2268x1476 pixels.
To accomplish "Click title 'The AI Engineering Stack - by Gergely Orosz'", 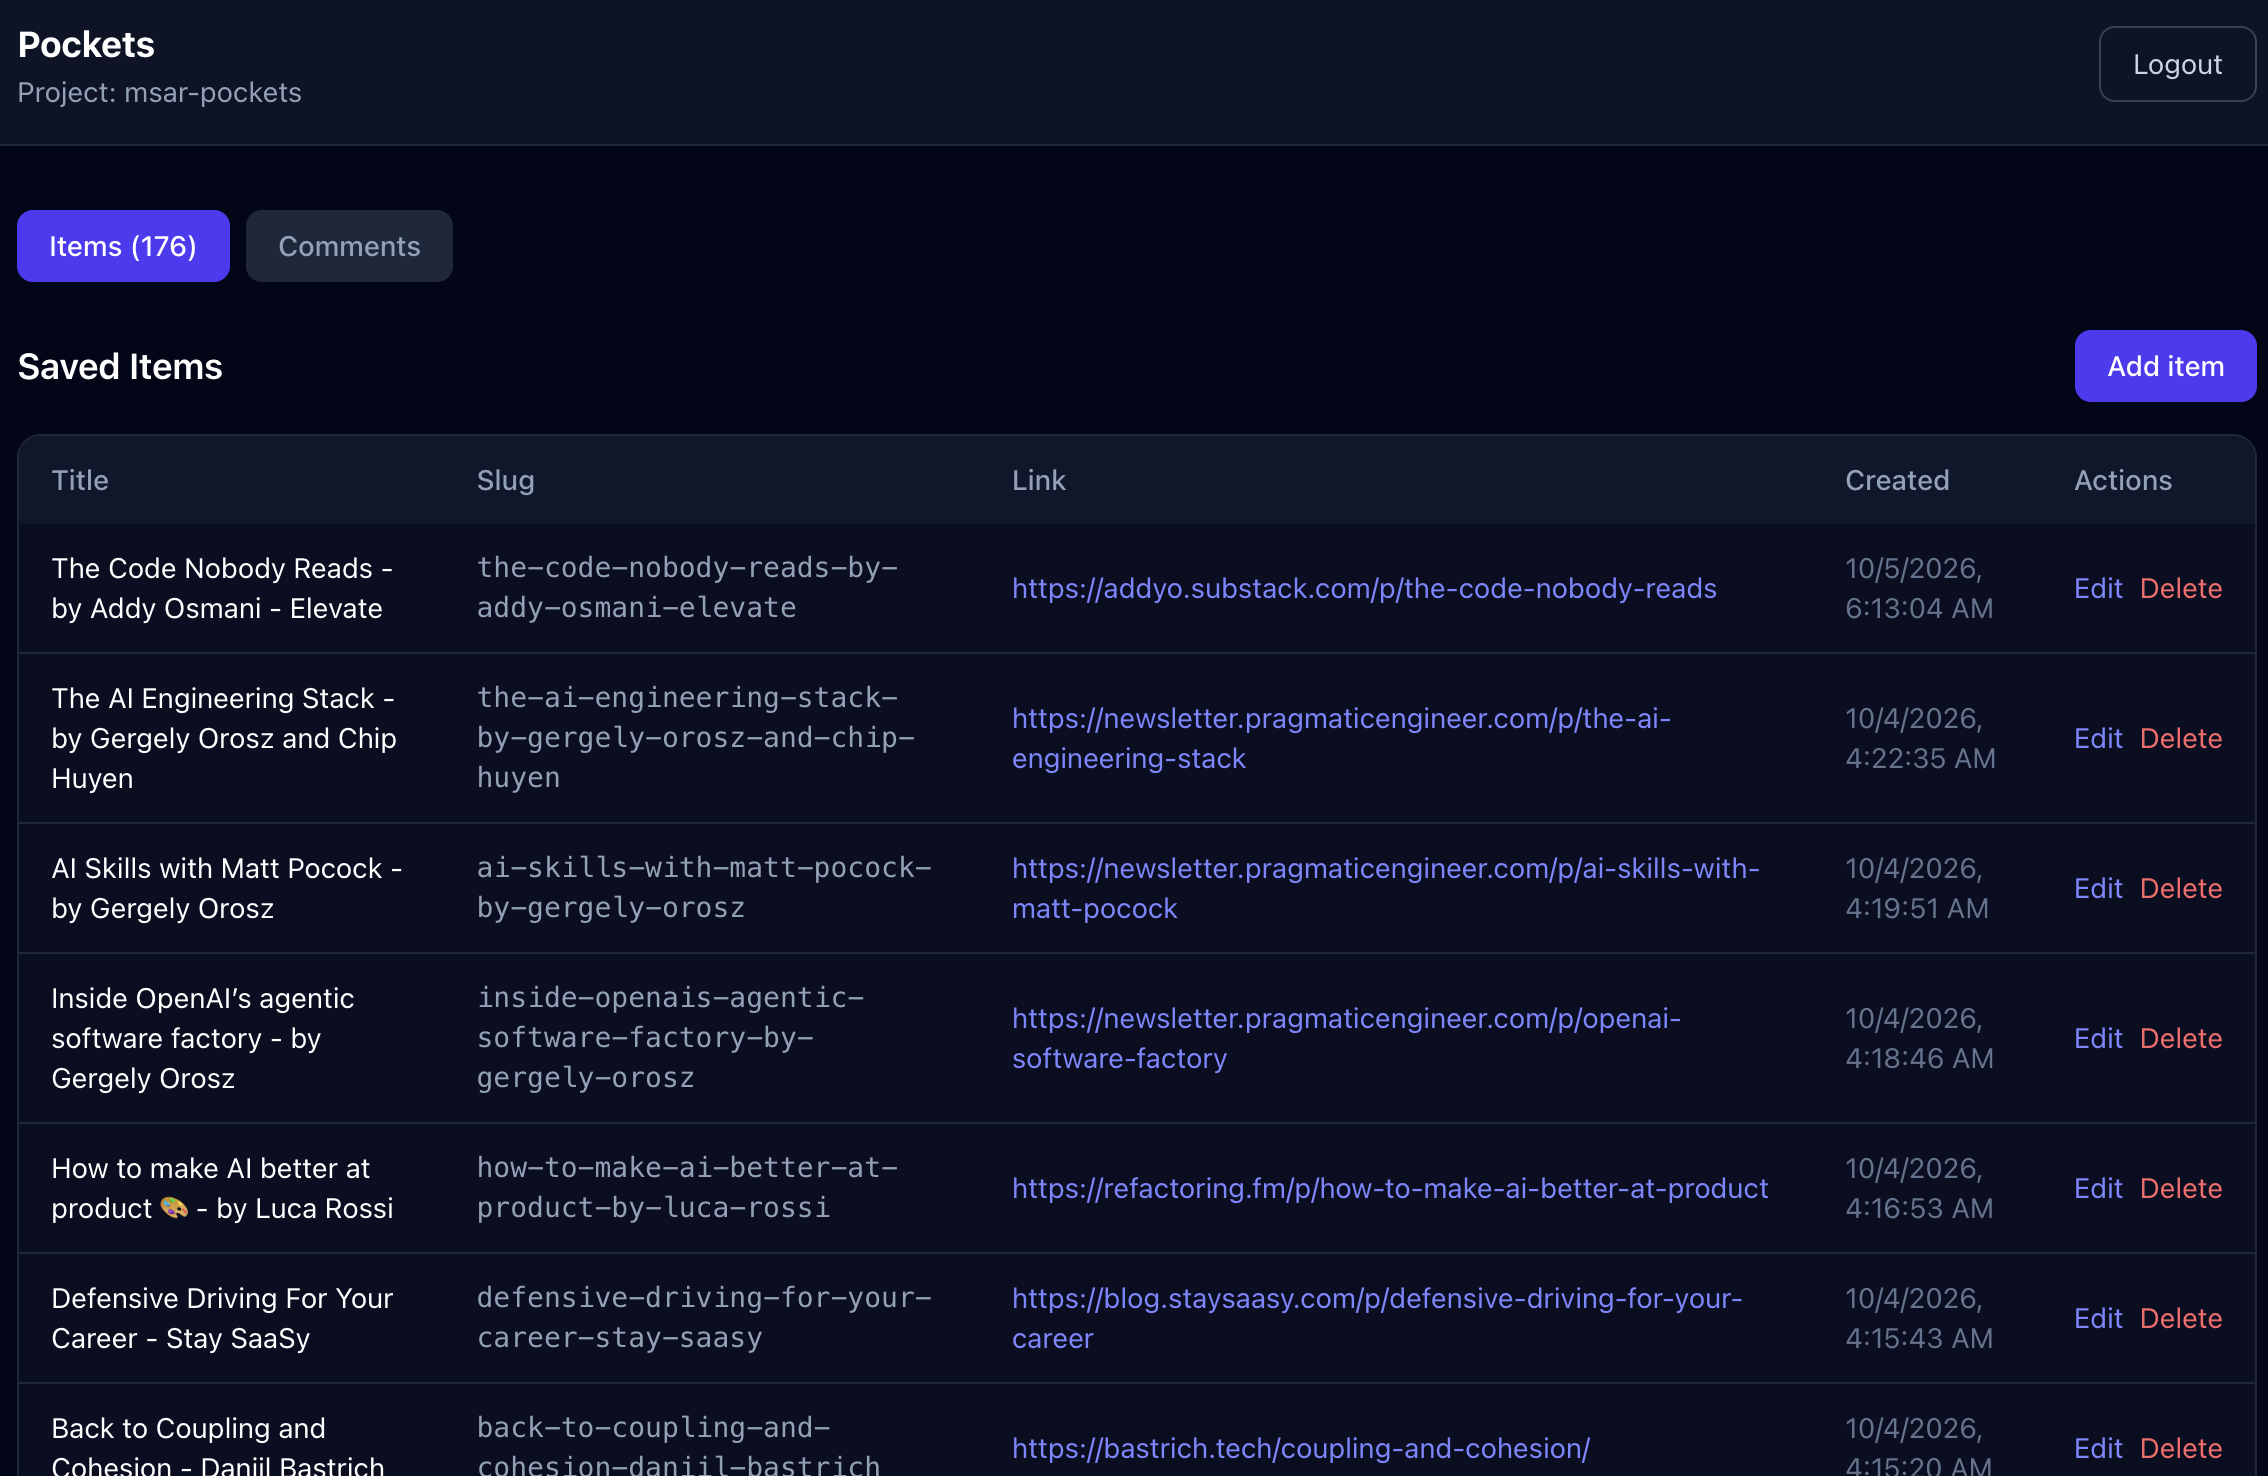I will (224, 738).
